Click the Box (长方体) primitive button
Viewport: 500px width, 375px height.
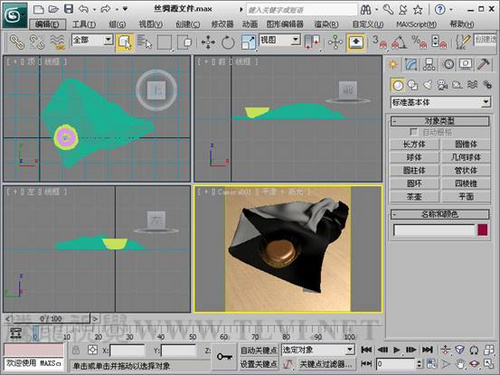point(414,144)
